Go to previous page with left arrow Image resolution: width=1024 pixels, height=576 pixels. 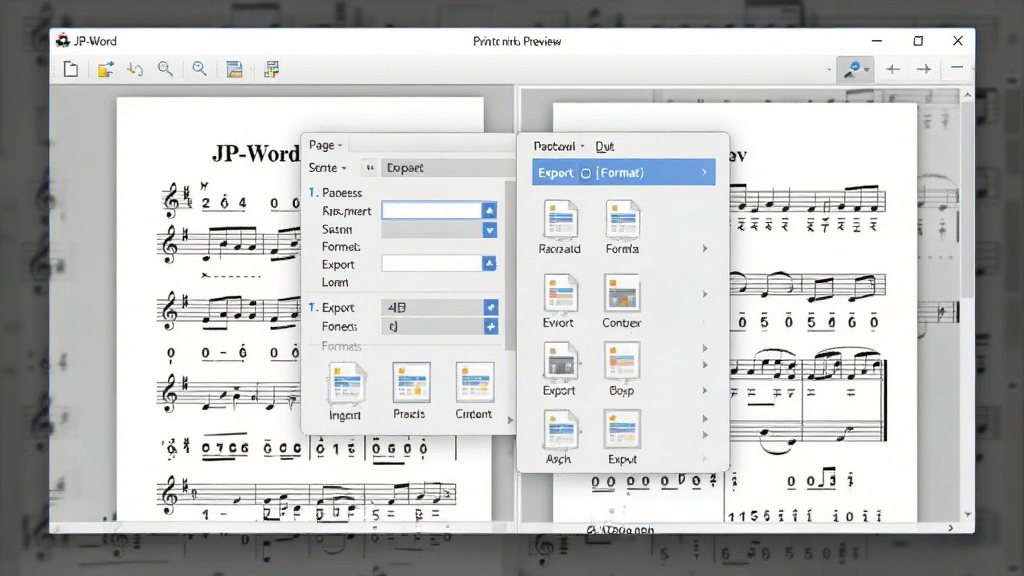(893, 69)
